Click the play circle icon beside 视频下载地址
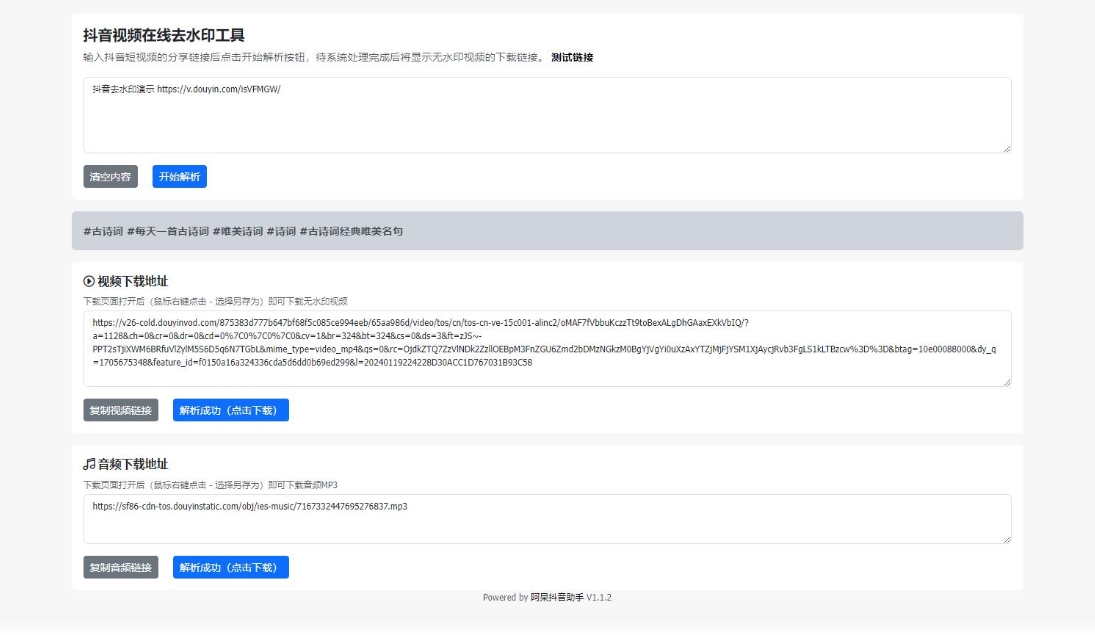This screenshot has width=1095, height=635. [x=89, y=282]
